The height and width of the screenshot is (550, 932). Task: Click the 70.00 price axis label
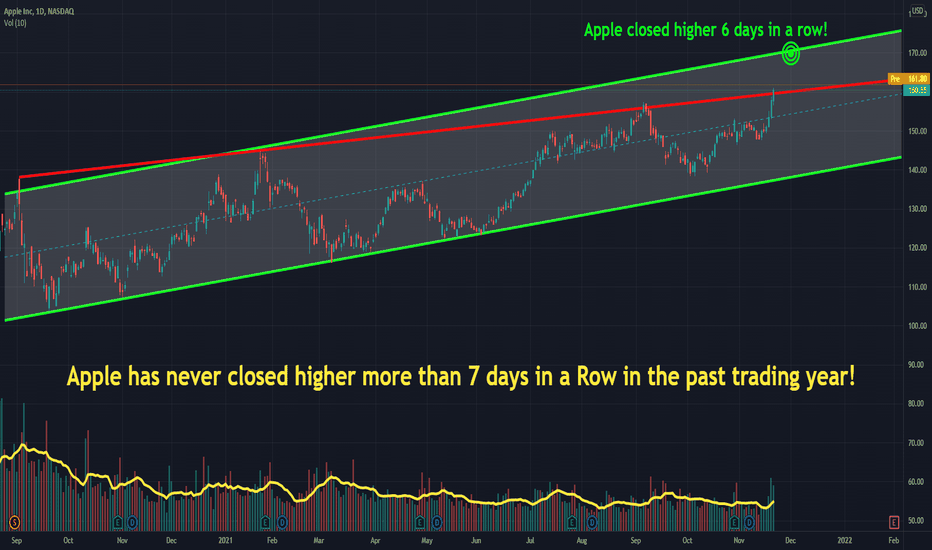coord(917,442)
